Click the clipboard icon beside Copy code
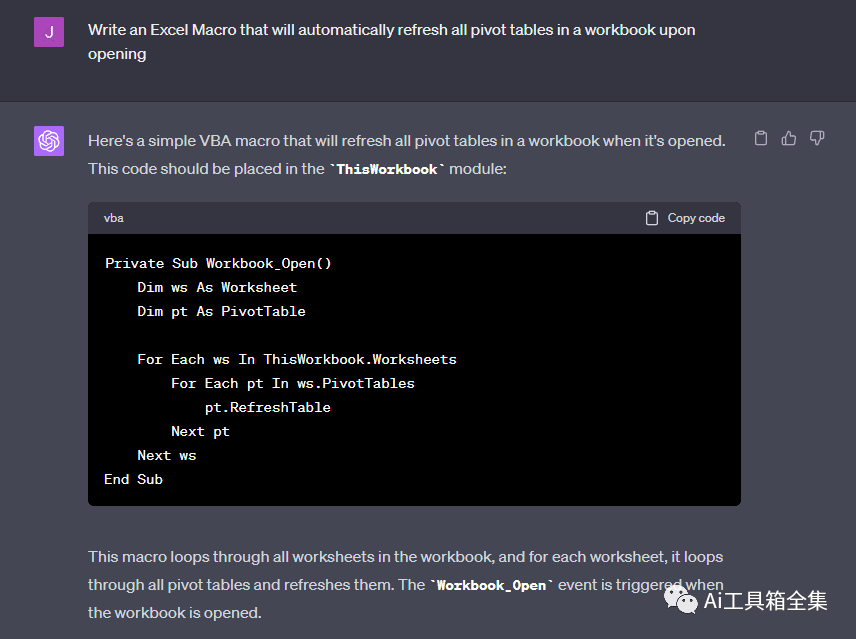This screenshot has height=639, width=856. 652,218
